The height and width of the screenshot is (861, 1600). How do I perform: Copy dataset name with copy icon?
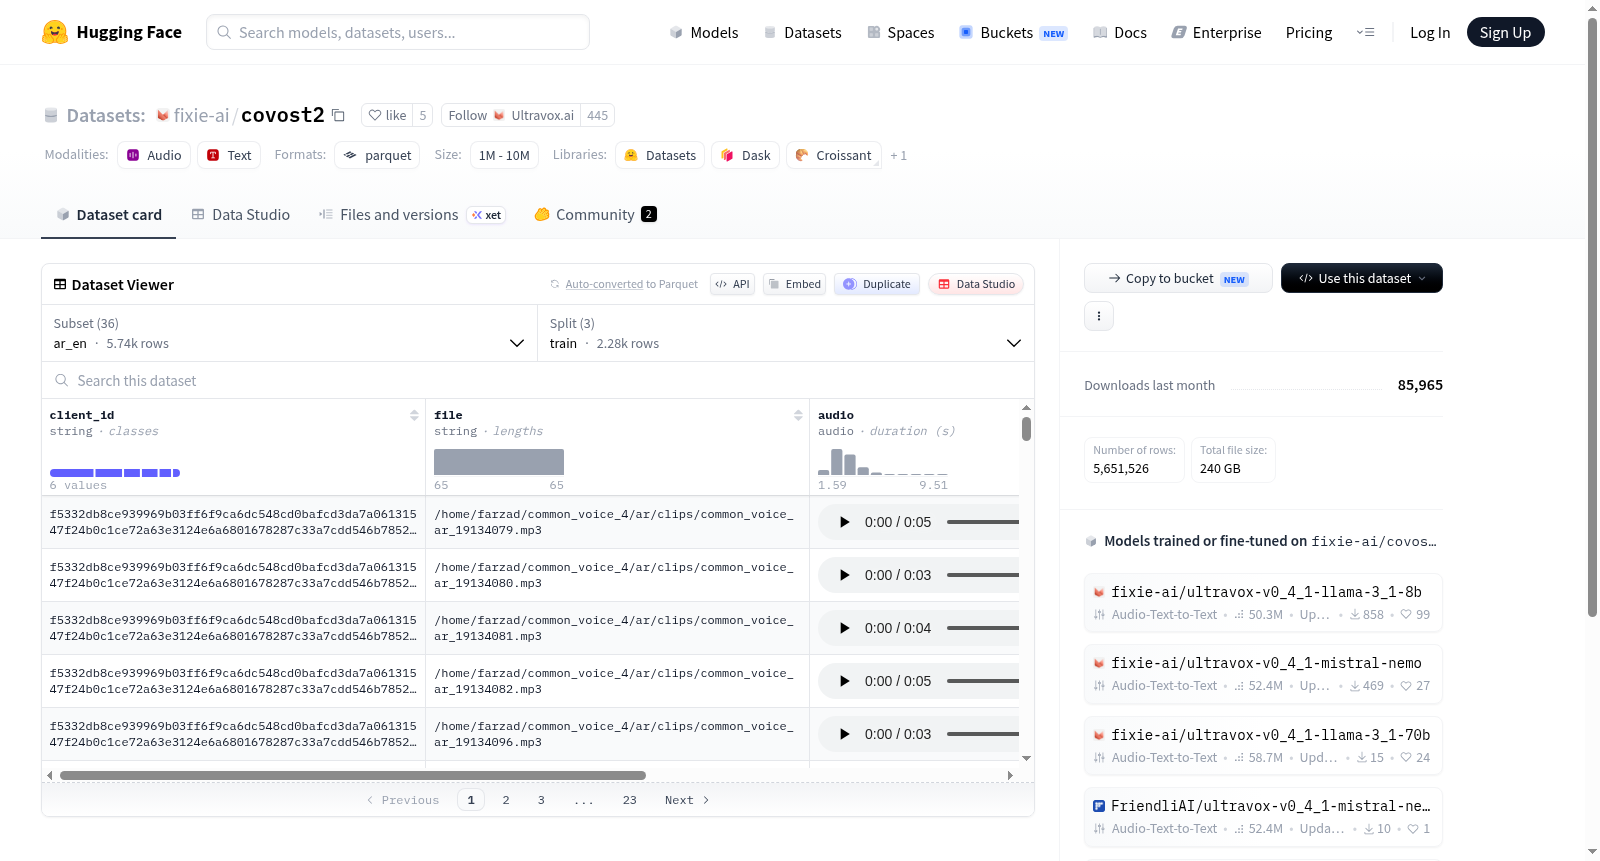coord(338,115)
